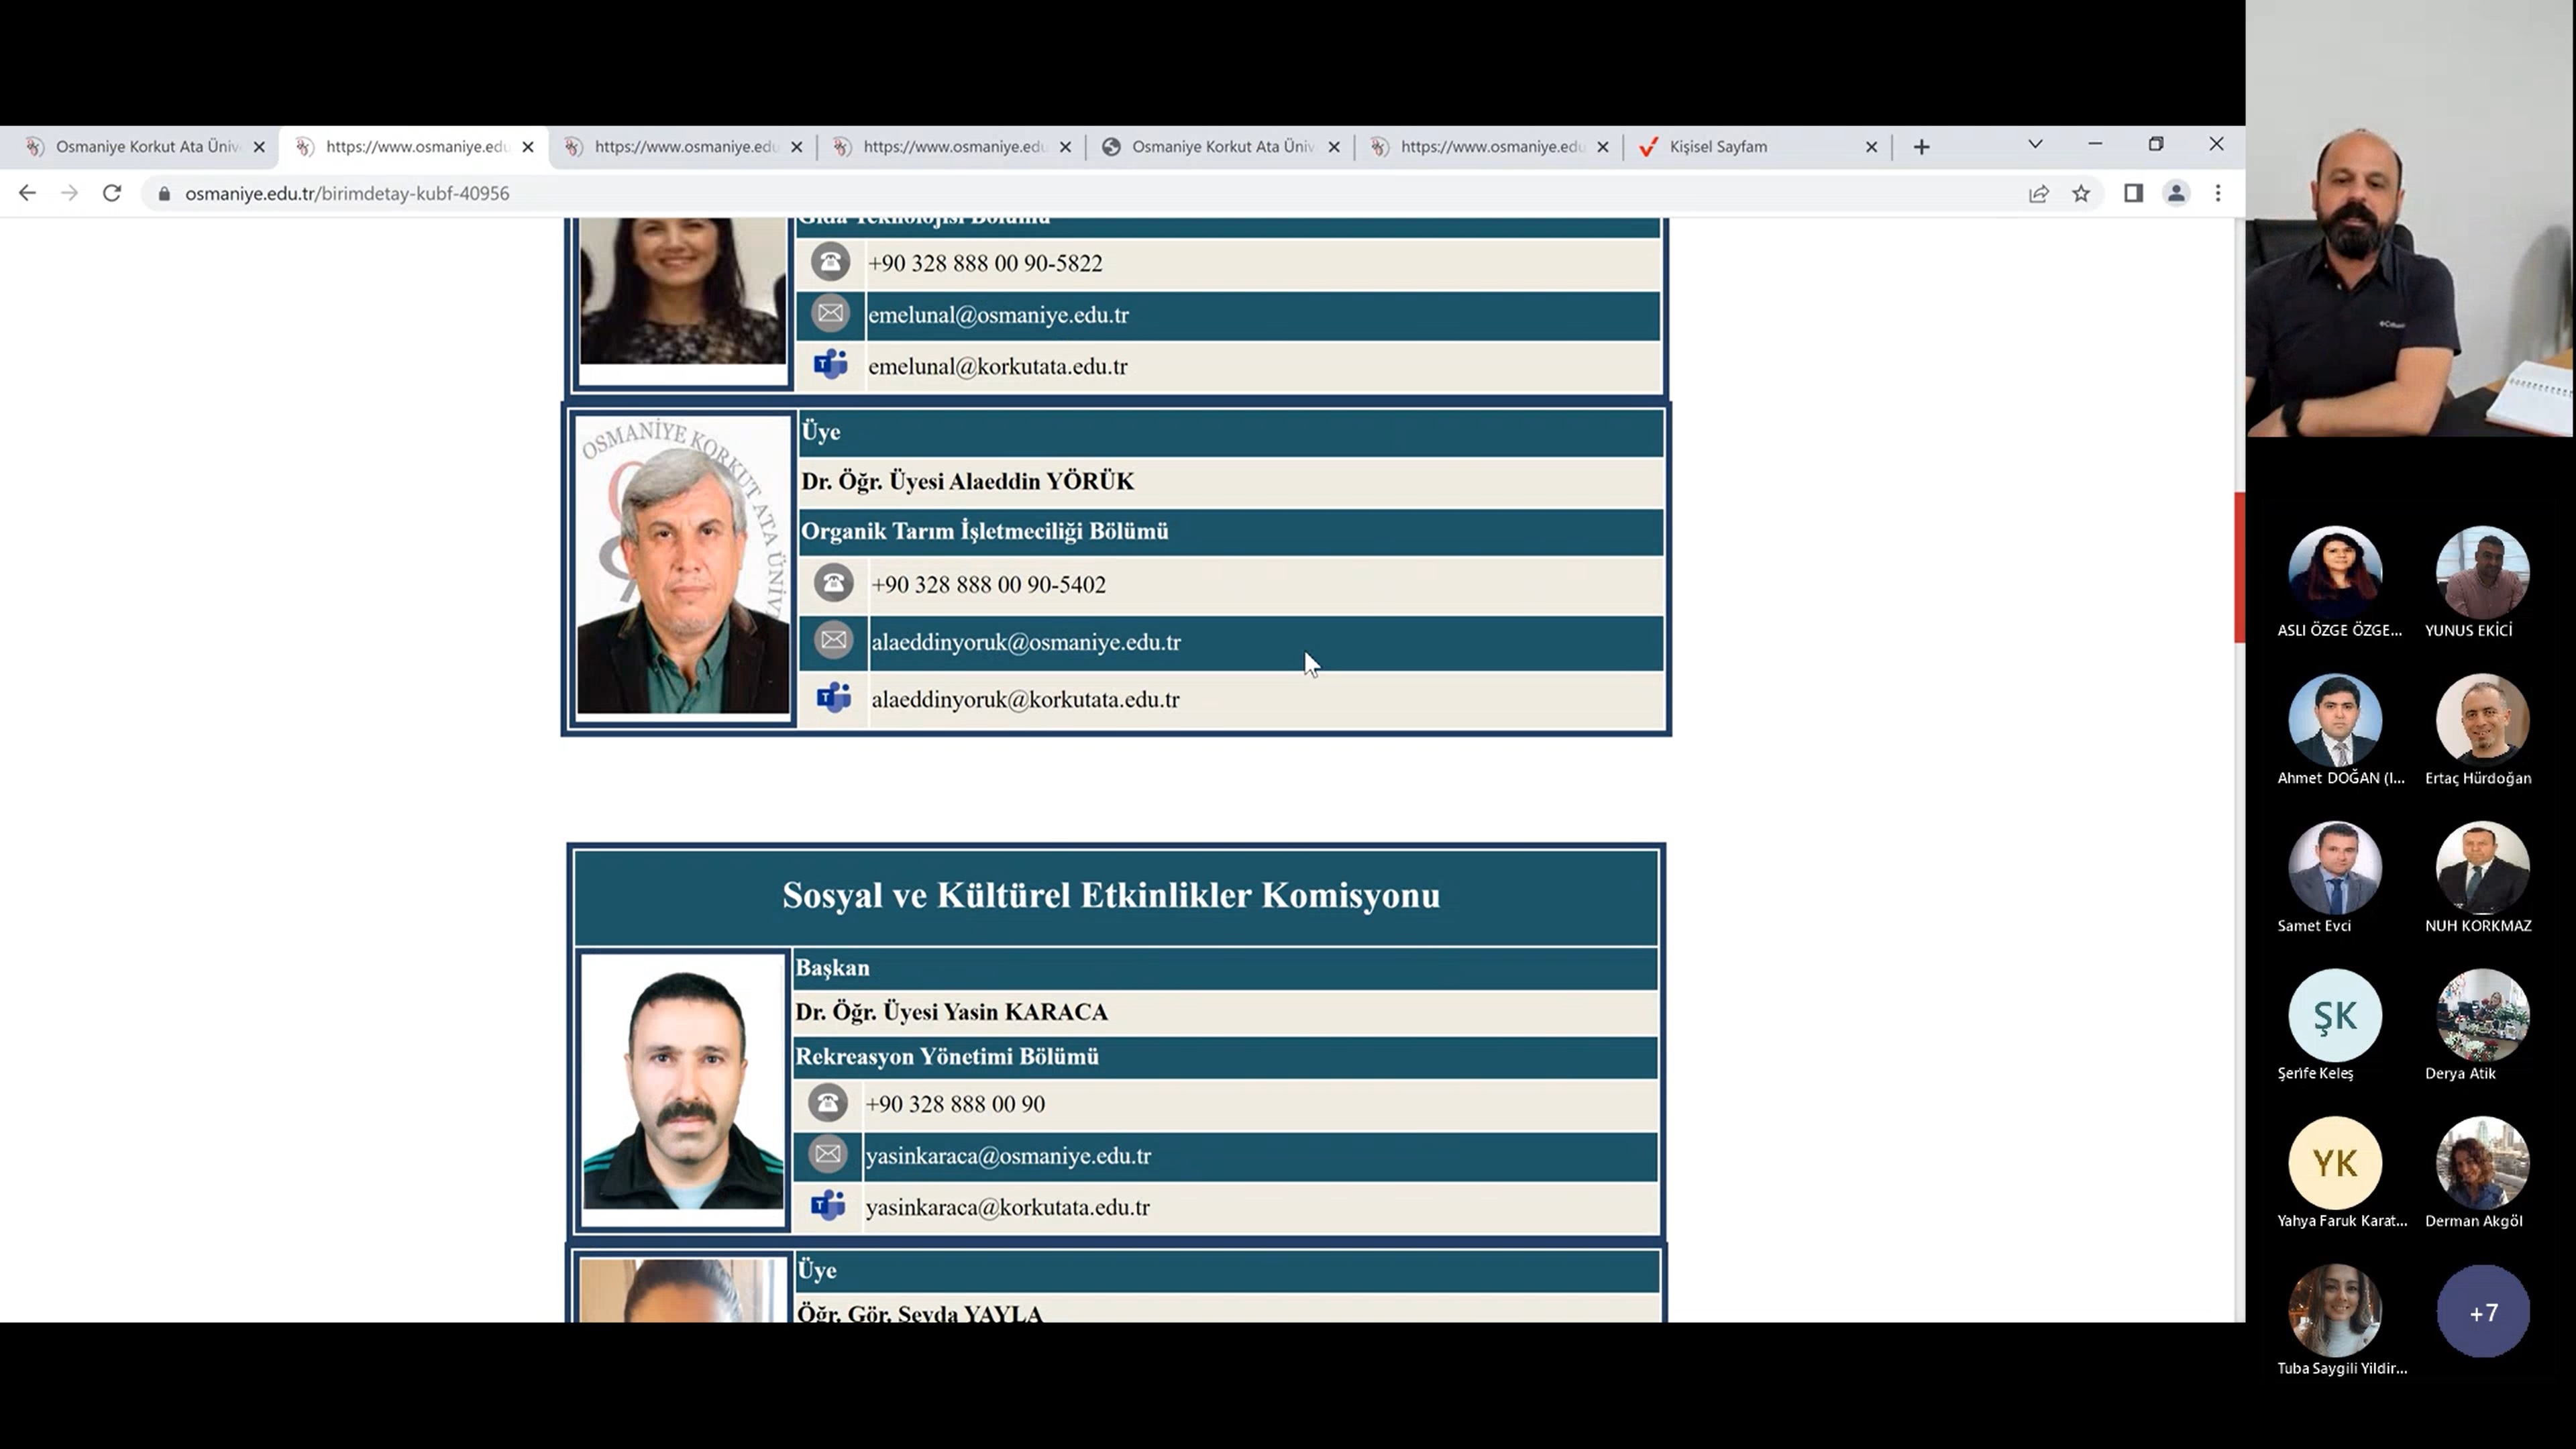Select participant YUNUS EKİCİ avatar
The image size is (2576, 1449).
2482,572
